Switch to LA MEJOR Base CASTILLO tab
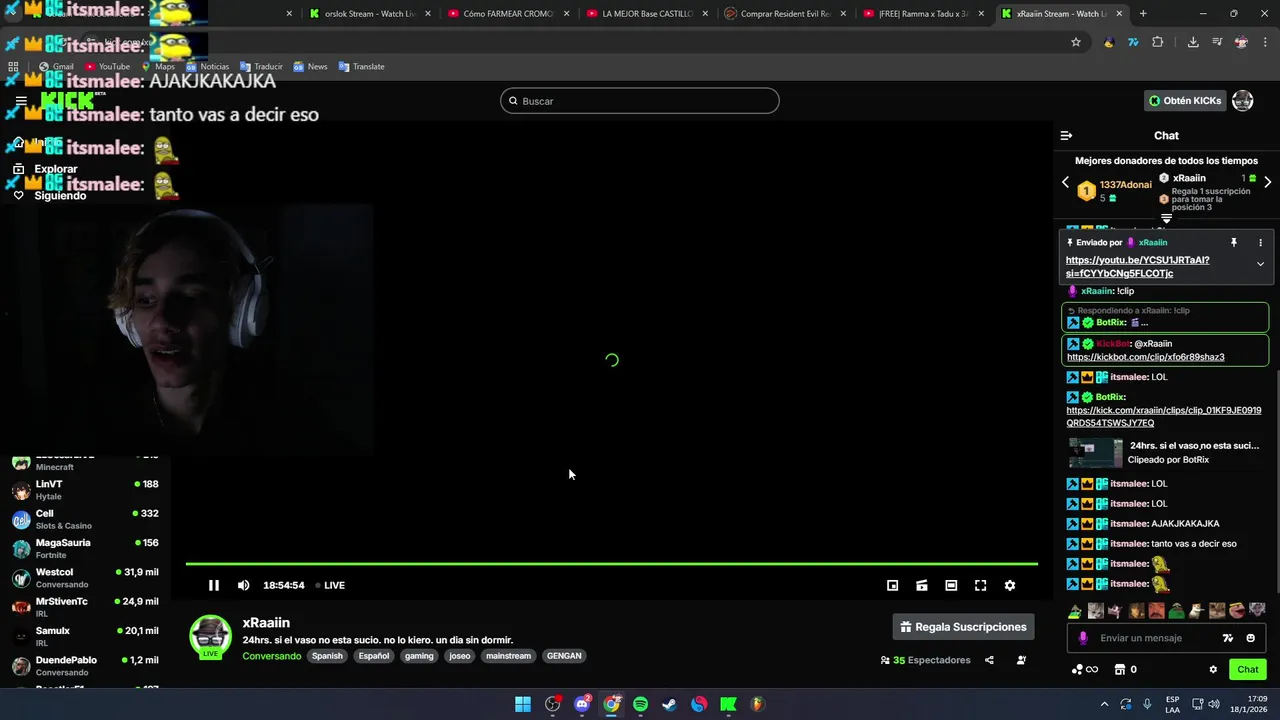1280x720 pixels. tap(648, 14)
